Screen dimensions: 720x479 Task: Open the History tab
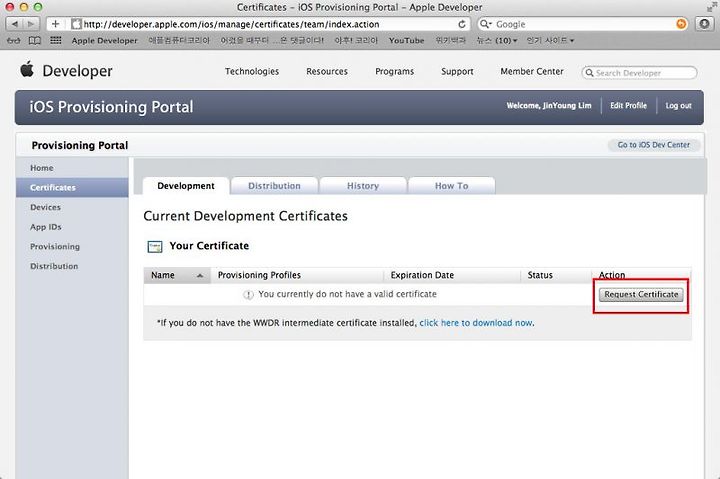click(363, 186)
